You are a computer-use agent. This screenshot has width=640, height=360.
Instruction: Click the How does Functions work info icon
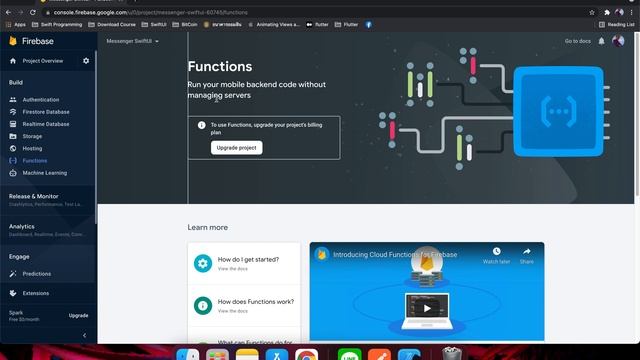click(x=203, y=305)
